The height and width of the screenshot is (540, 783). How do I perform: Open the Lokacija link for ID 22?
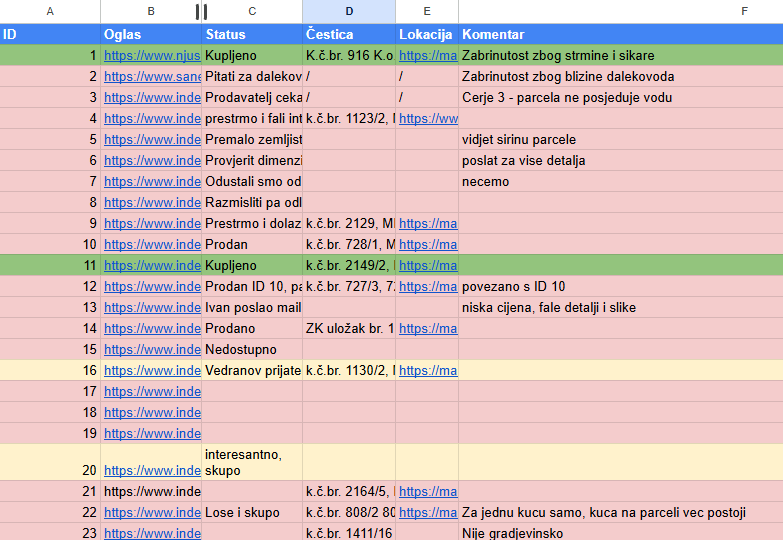pyautogui.click(x=427, y=513)
